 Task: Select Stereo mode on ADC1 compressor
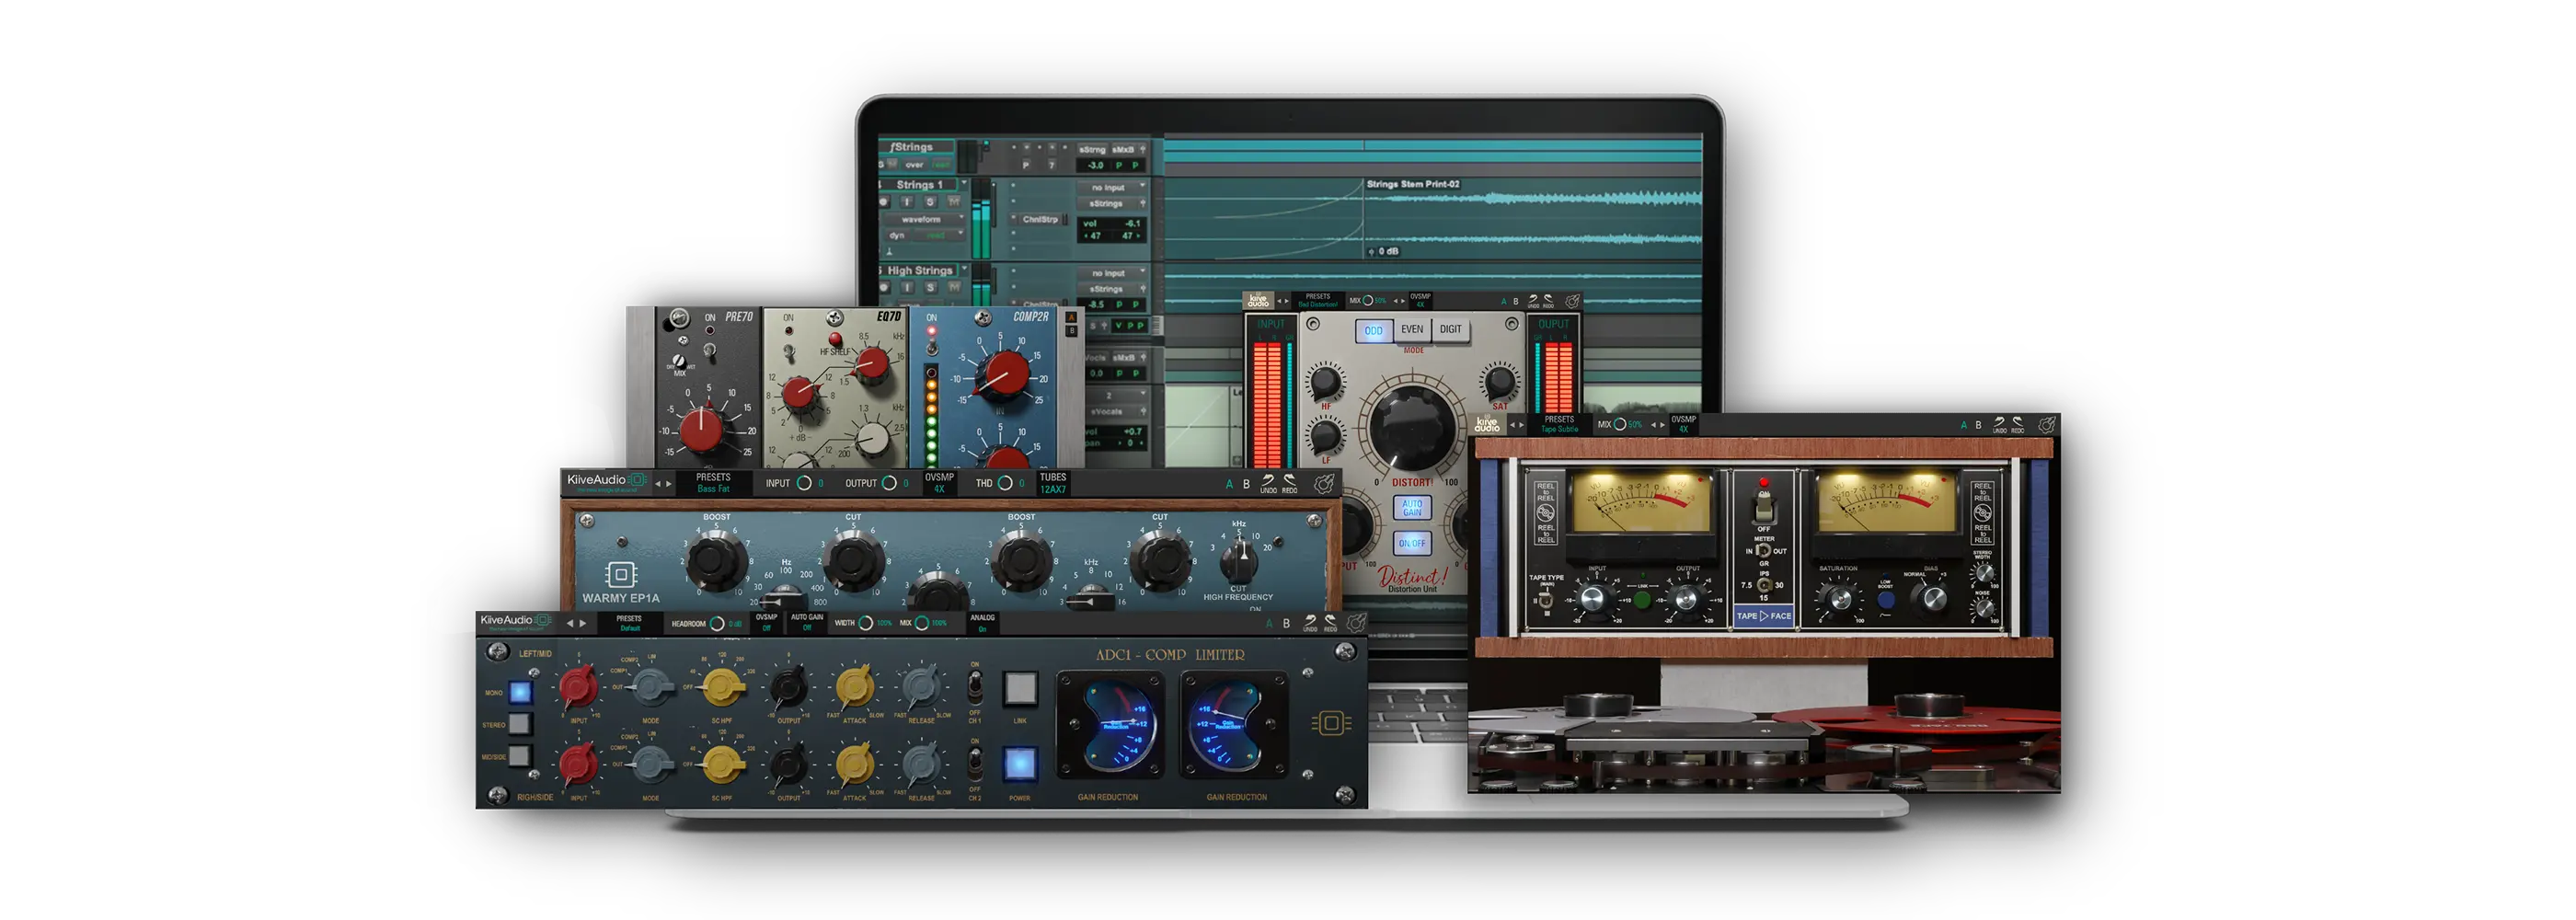(x=519, y=724)
